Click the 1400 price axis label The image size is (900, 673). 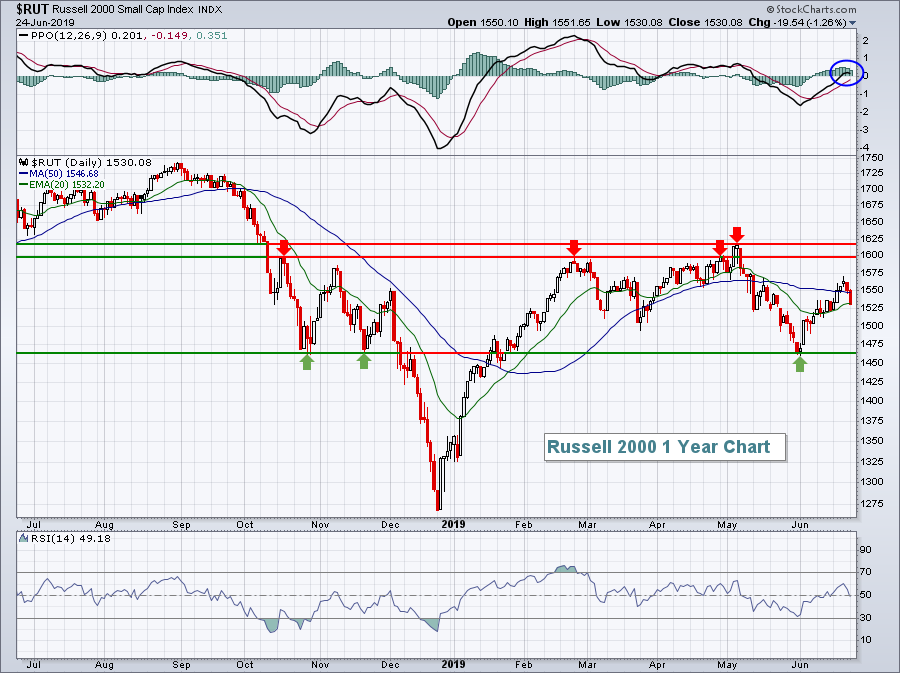(871, 401)
